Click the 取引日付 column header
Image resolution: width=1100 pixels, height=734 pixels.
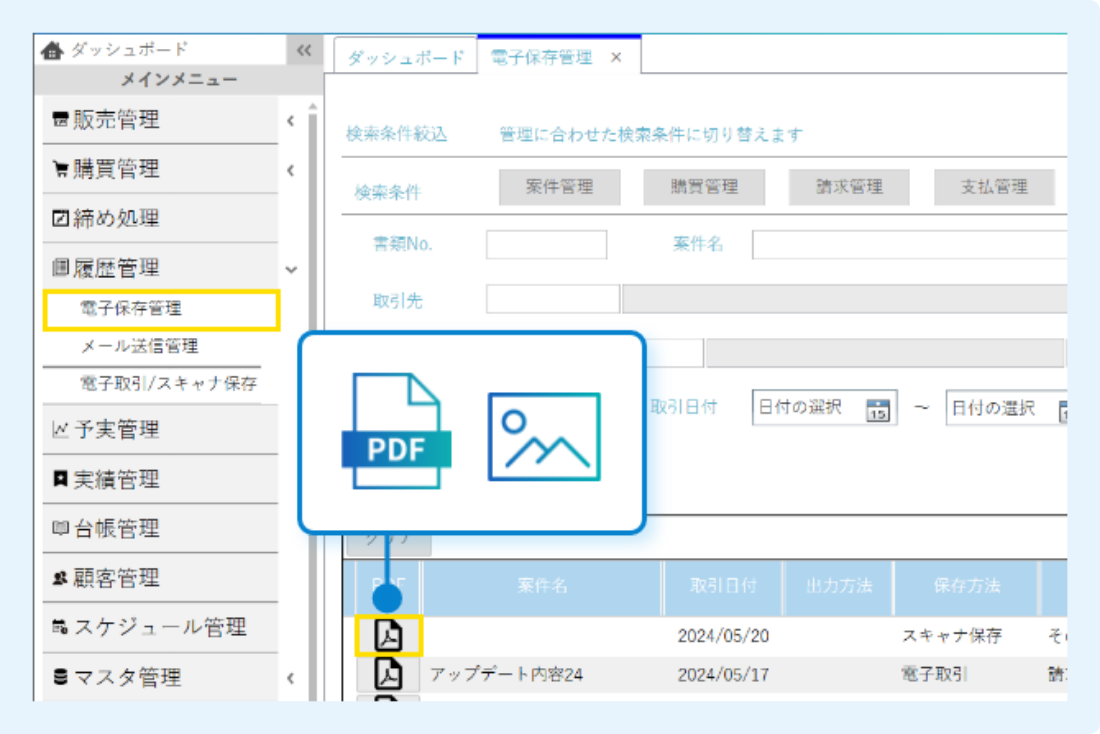(x=723, y=586)
